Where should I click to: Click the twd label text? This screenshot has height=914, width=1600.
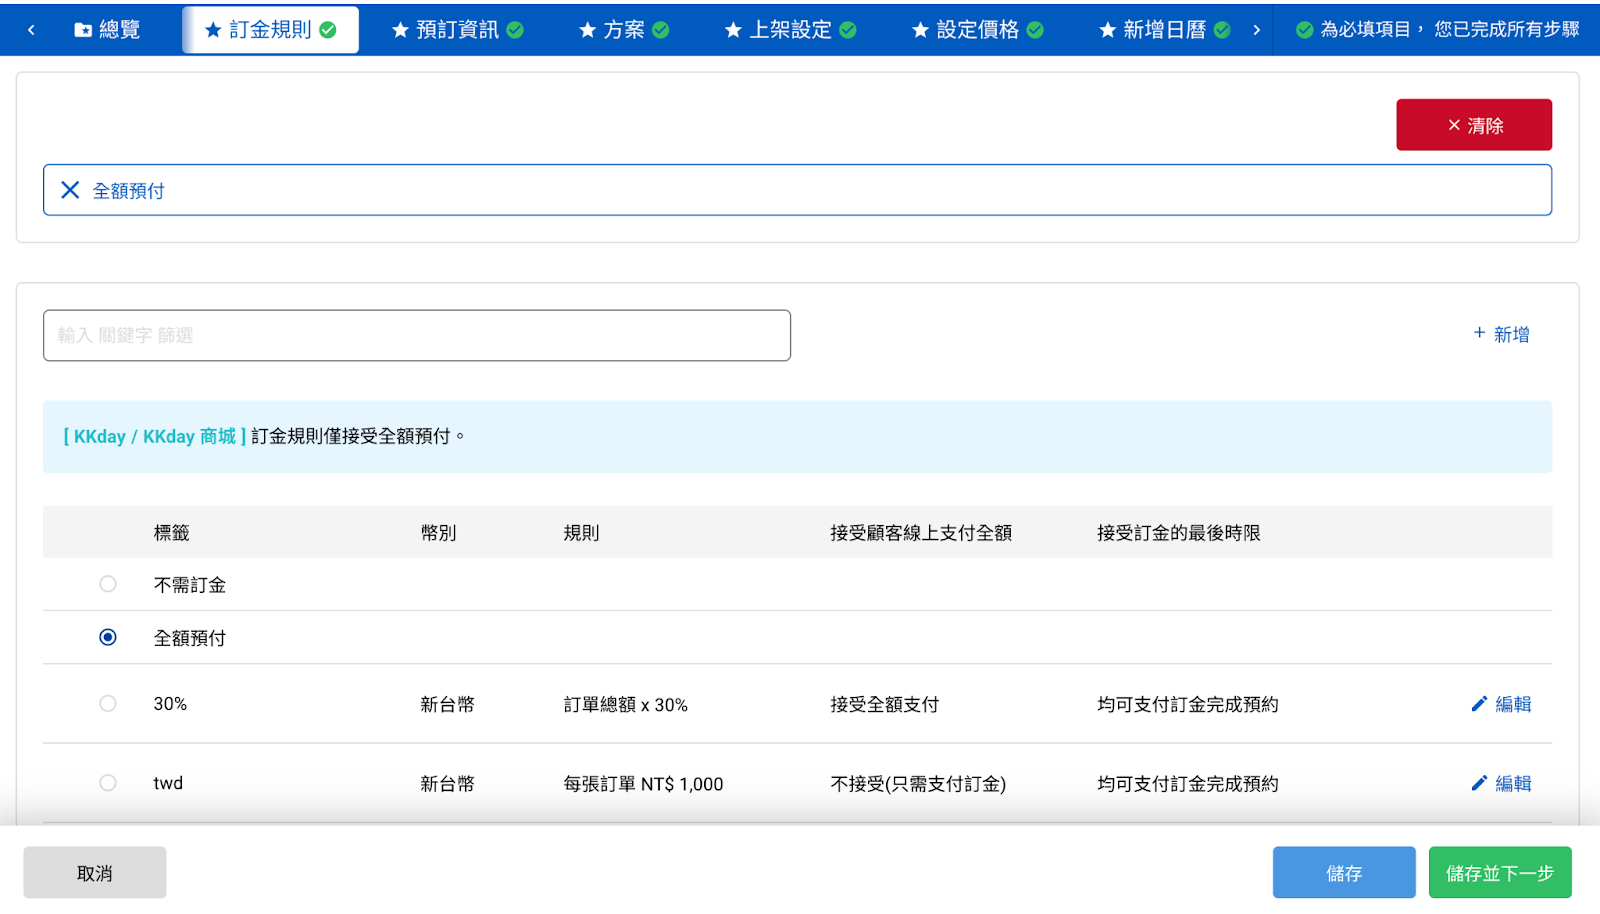[168, 783]
